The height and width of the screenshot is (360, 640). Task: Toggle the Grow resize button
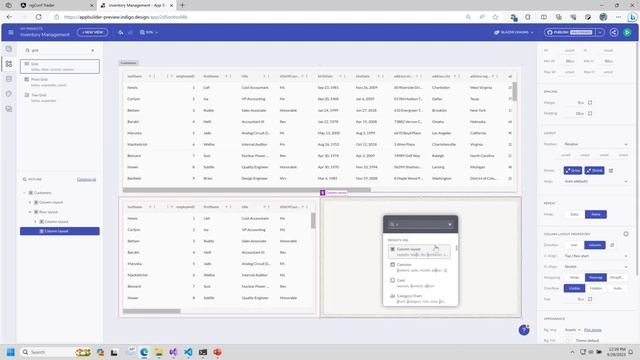coord(573,170)
